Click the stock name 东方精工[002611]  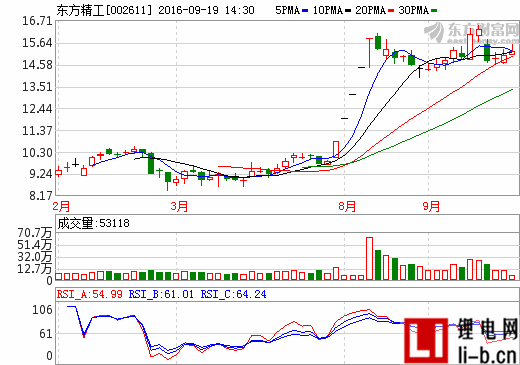pos(104,10)
